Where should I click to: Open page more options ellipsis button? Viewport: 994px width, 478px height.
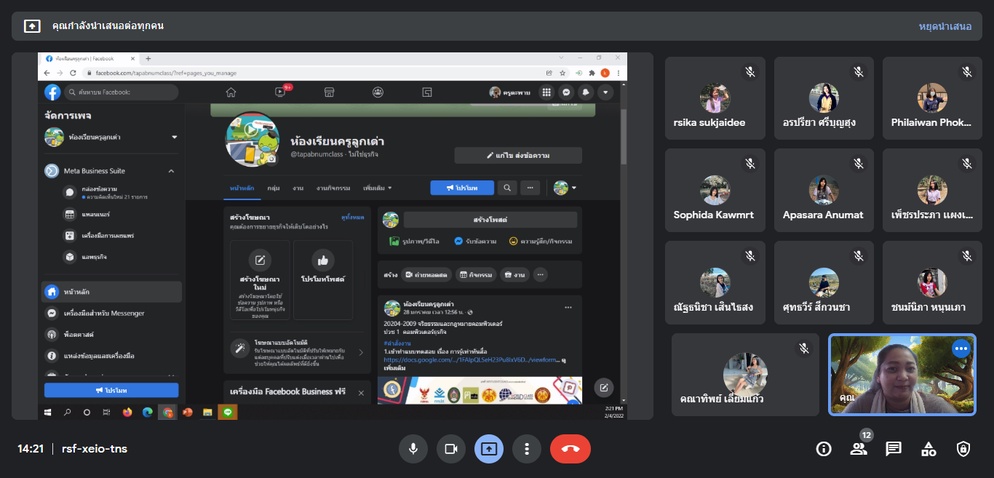530,188
